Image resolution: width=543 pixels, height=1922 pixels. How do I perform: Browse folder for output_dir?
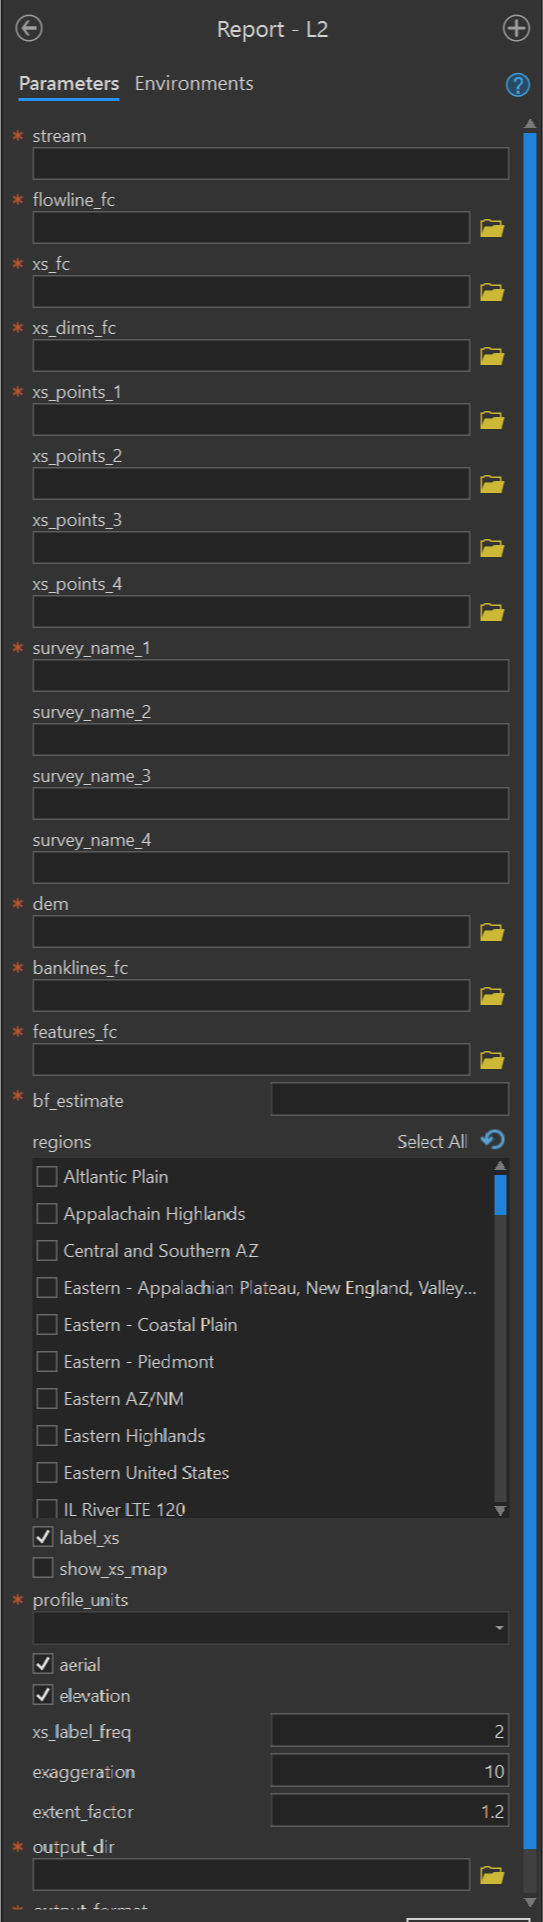[x=492, y=1875]
